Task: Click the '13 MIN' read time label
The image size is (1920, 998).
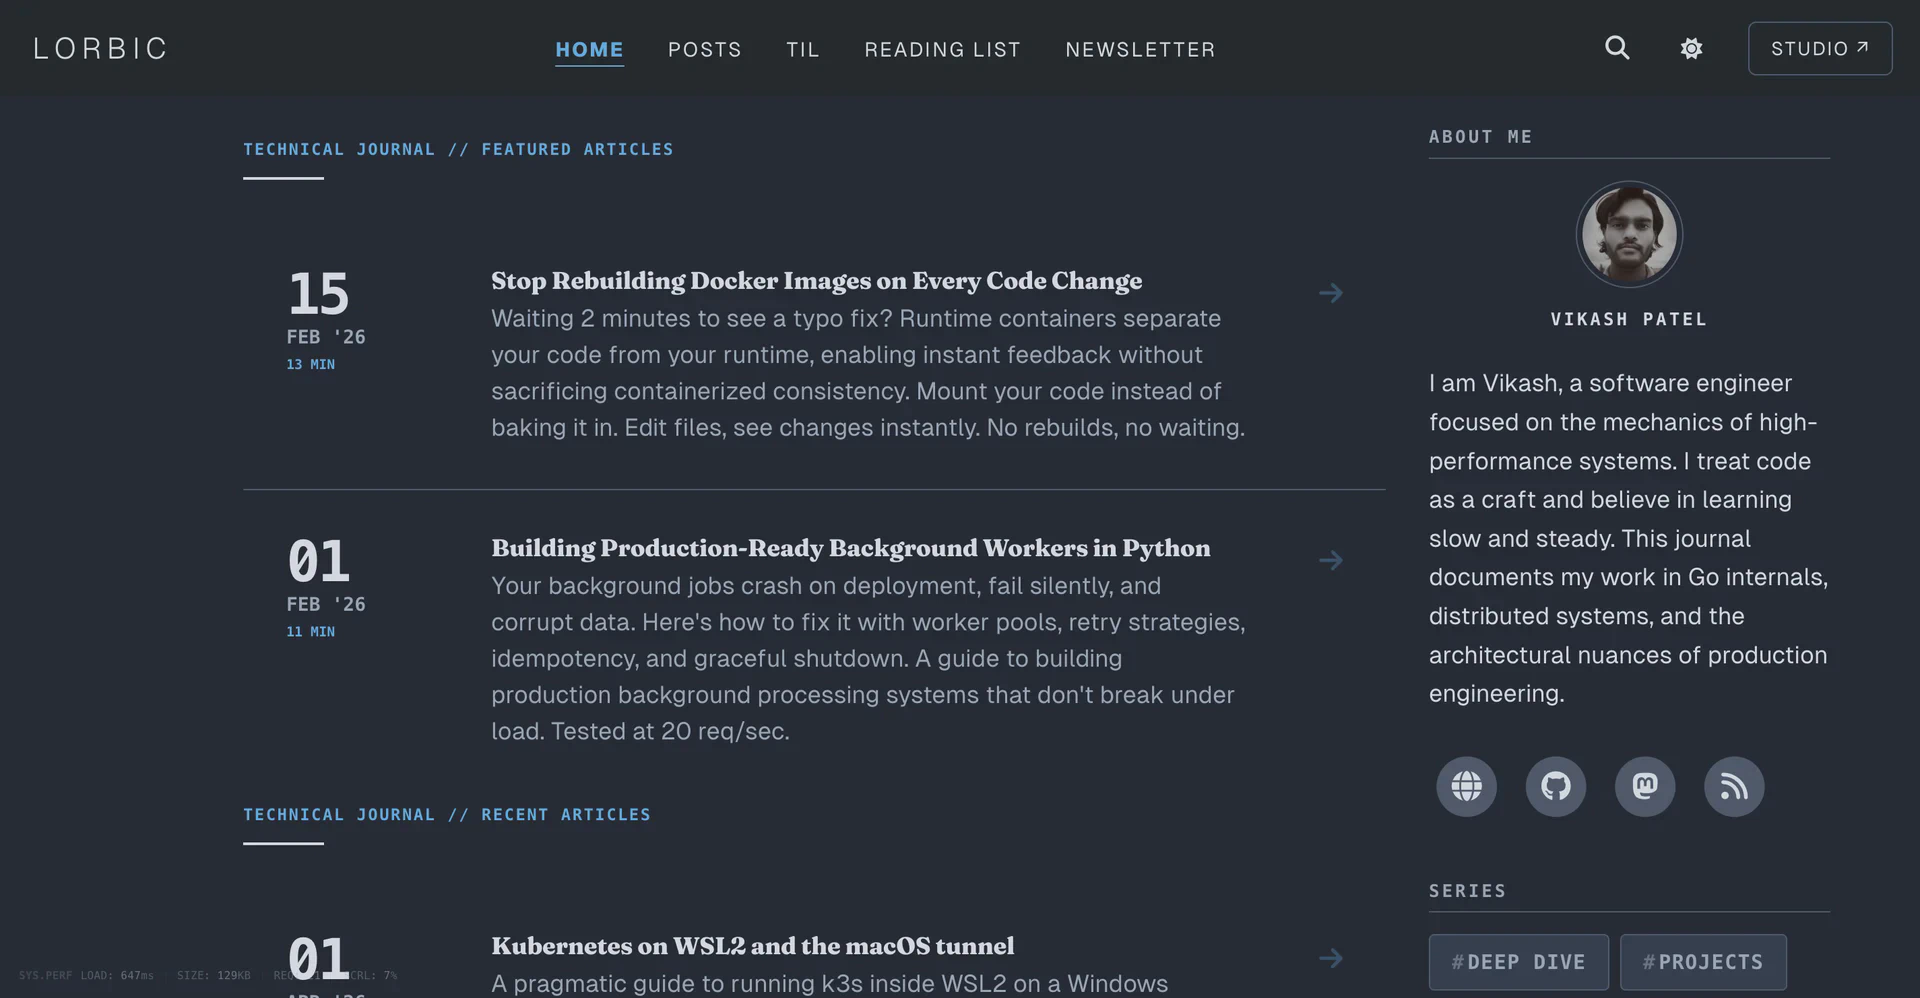Action: 311,364
